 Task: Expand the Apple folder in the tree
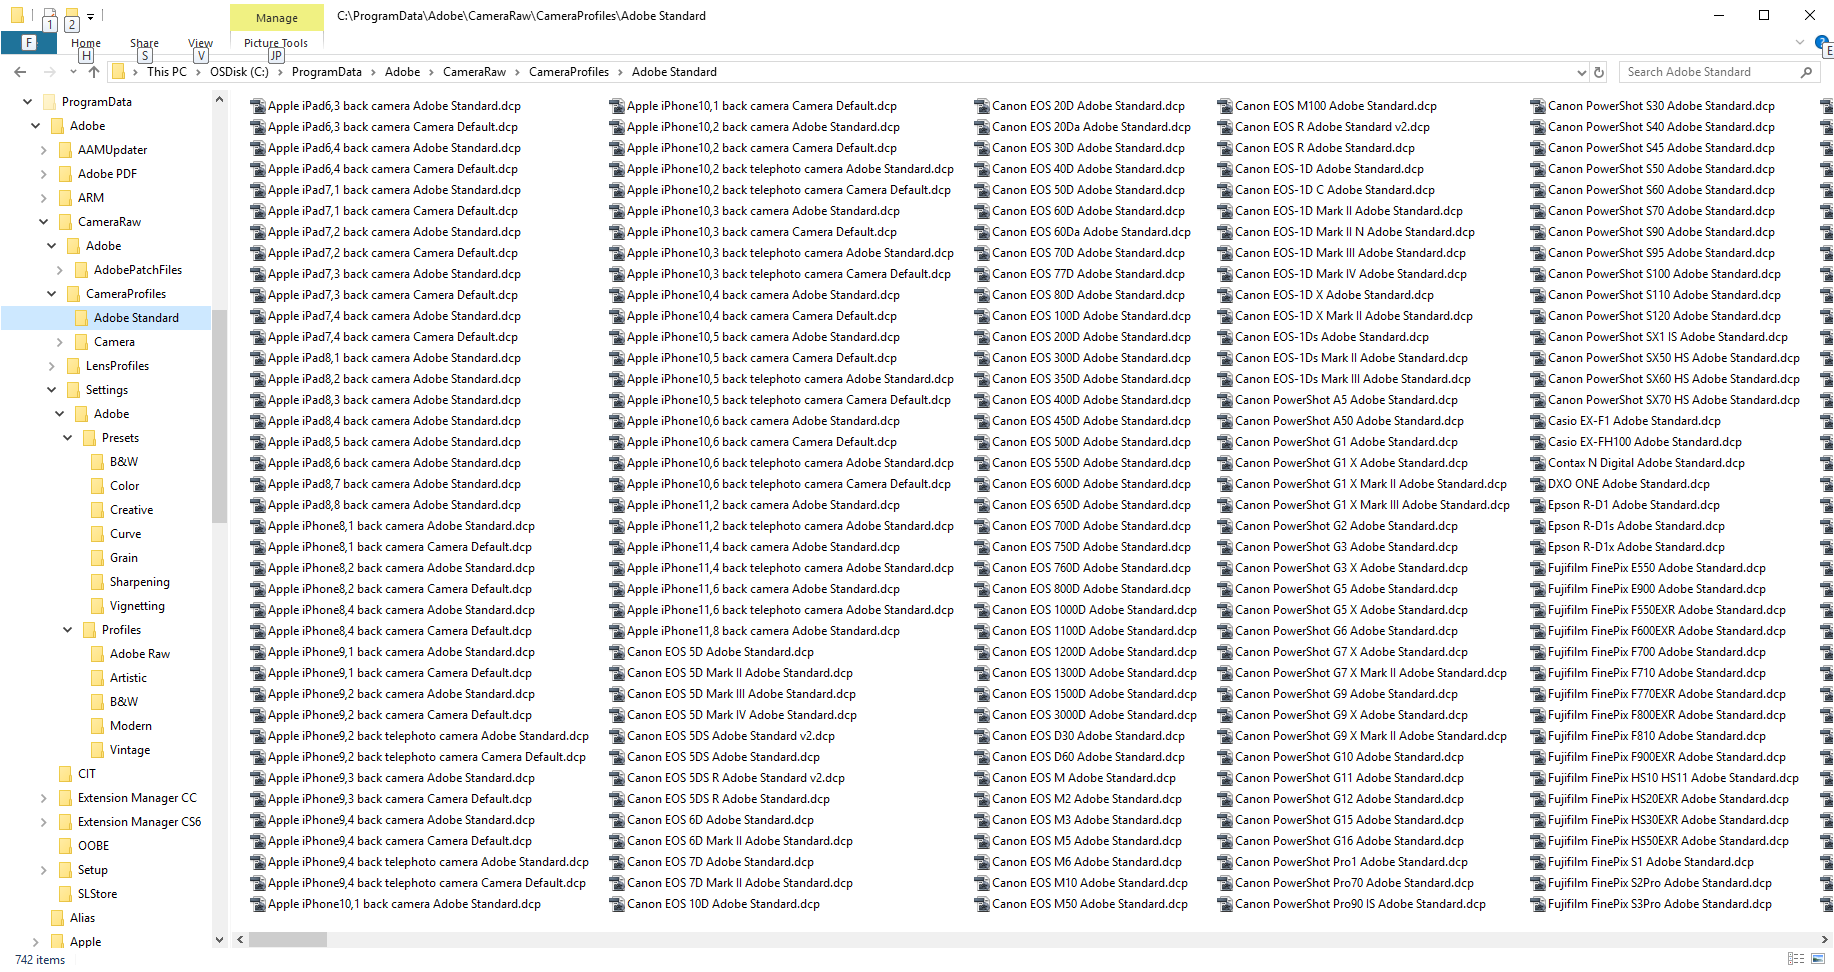(x=35, y=942)
